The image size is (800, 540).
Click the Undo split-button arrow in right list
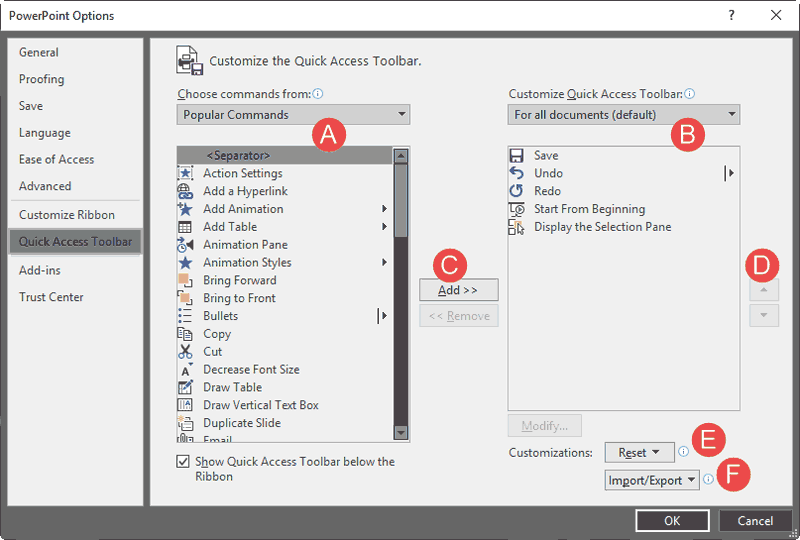[x=729, y=173]
